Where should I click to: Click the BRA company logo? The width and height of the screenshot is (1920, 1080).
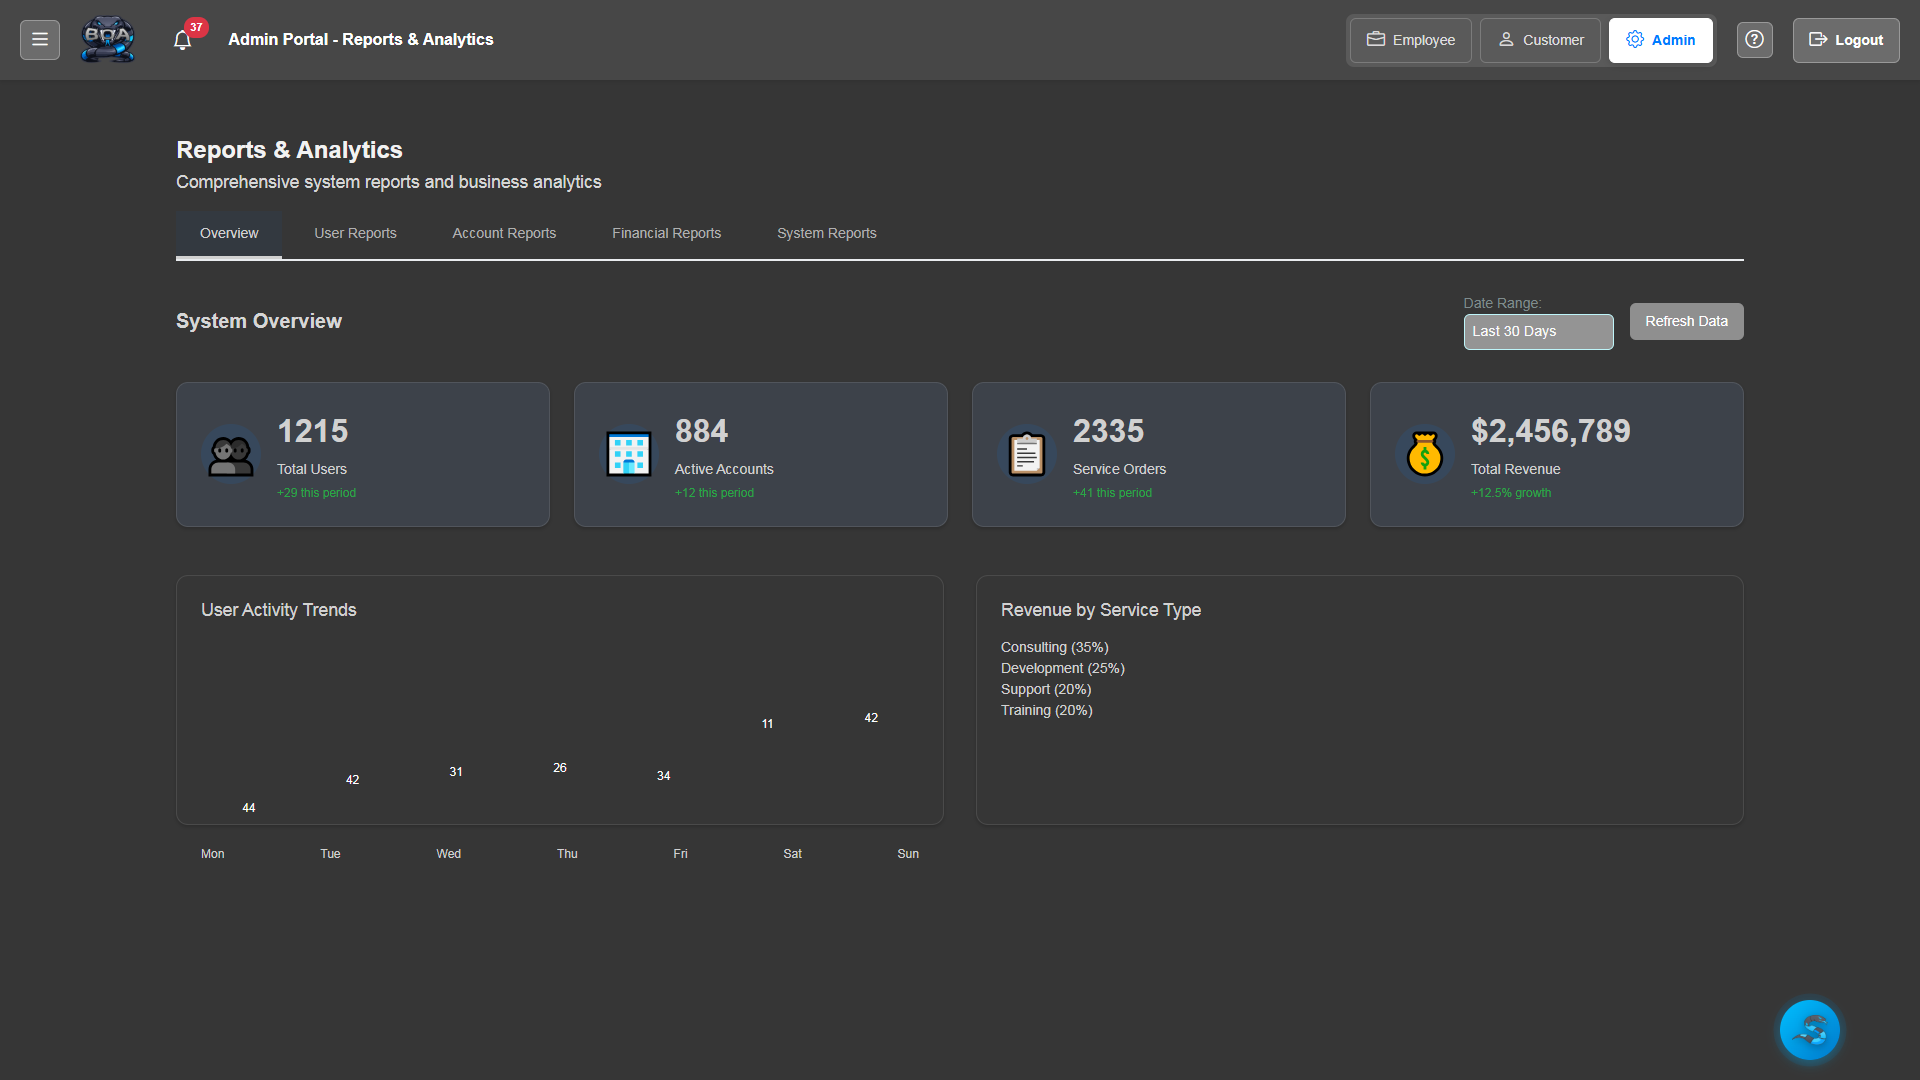click(x=107, y=39)
